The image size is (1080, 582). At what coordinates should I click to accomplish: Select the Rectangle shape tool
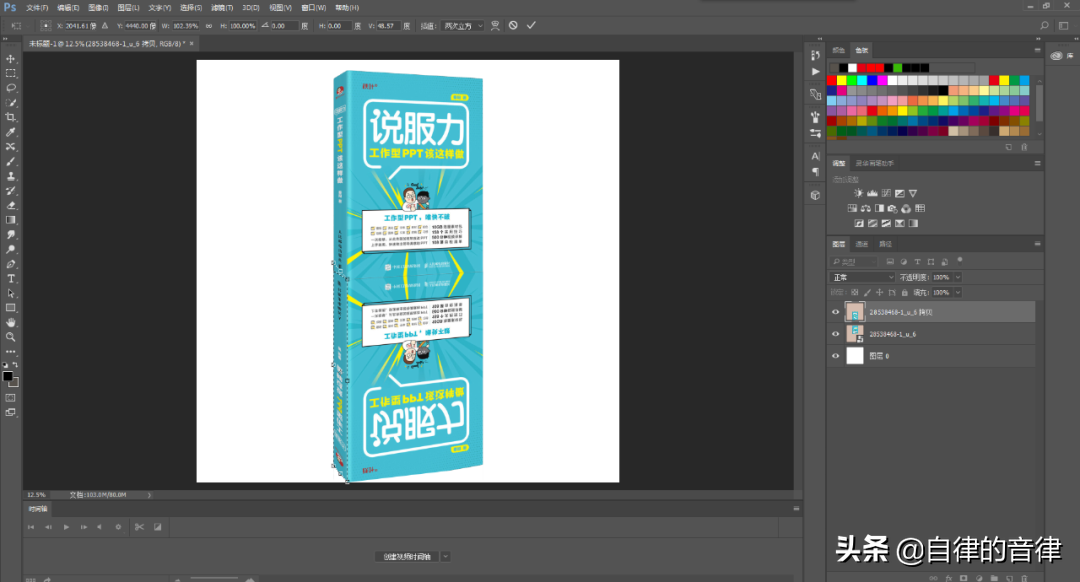10,308
